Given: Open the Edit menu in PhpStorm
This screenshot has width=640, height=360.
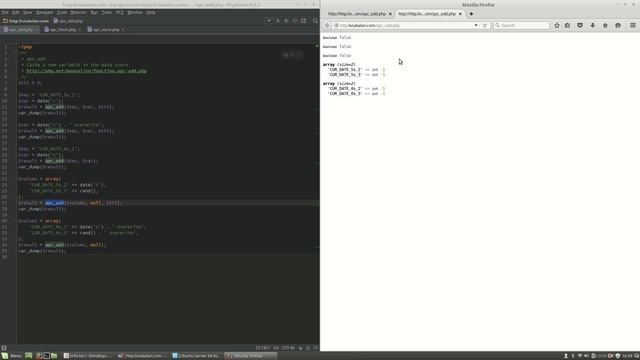Looking at the screenshot, I should [16, 13].
